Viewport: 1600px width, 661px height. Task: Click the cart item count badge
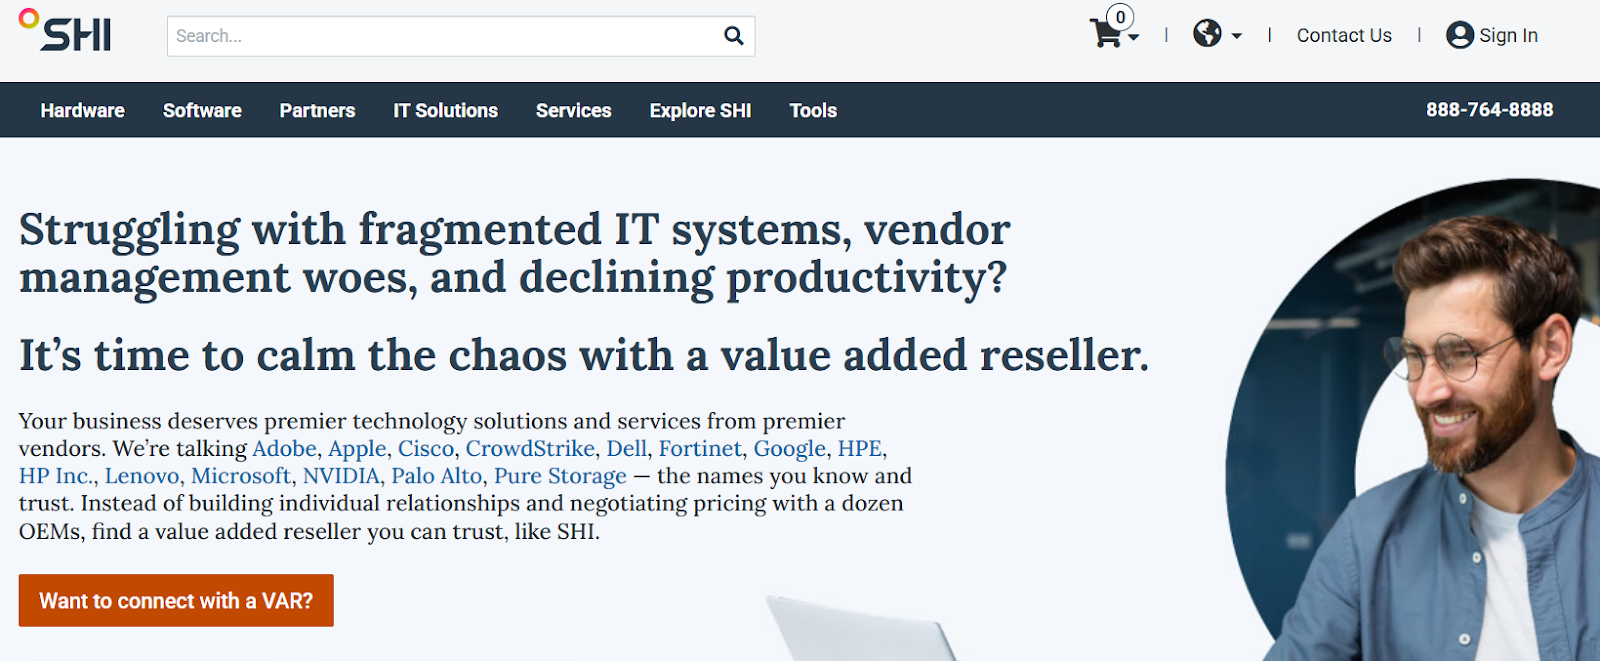pos(1120,17)
